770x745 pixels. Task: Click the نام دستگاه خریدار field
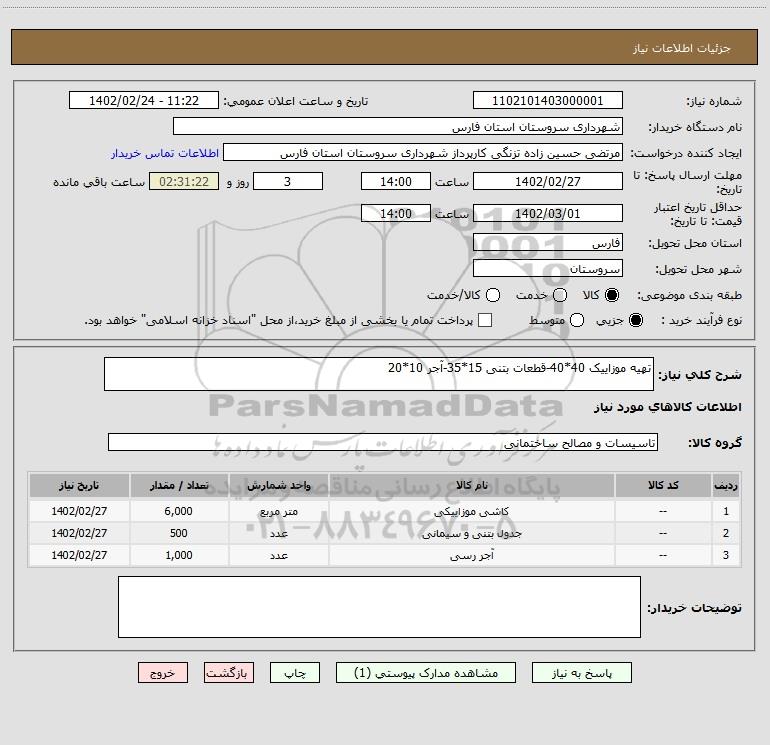398,127
